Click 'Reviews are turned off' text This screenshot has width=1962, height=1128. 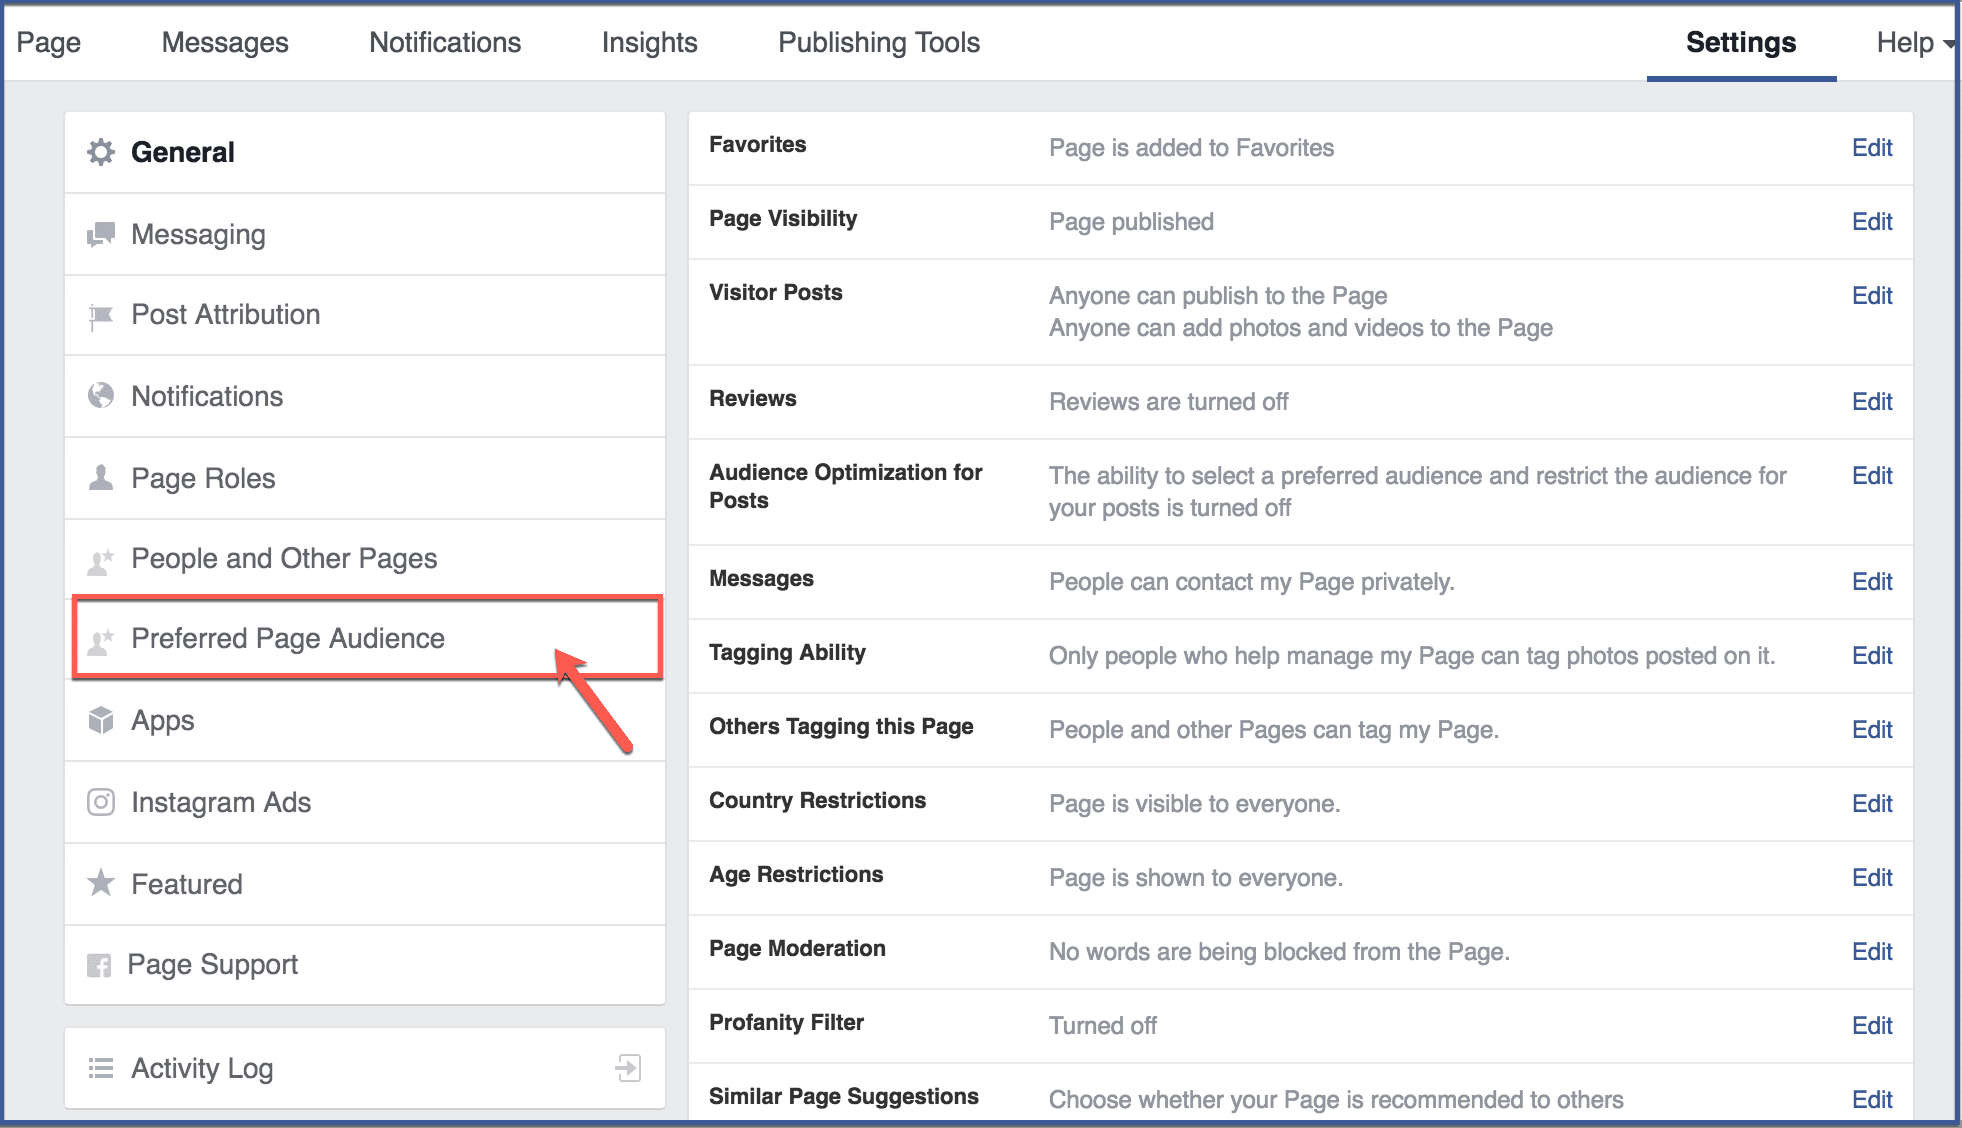click(1168, 402)
